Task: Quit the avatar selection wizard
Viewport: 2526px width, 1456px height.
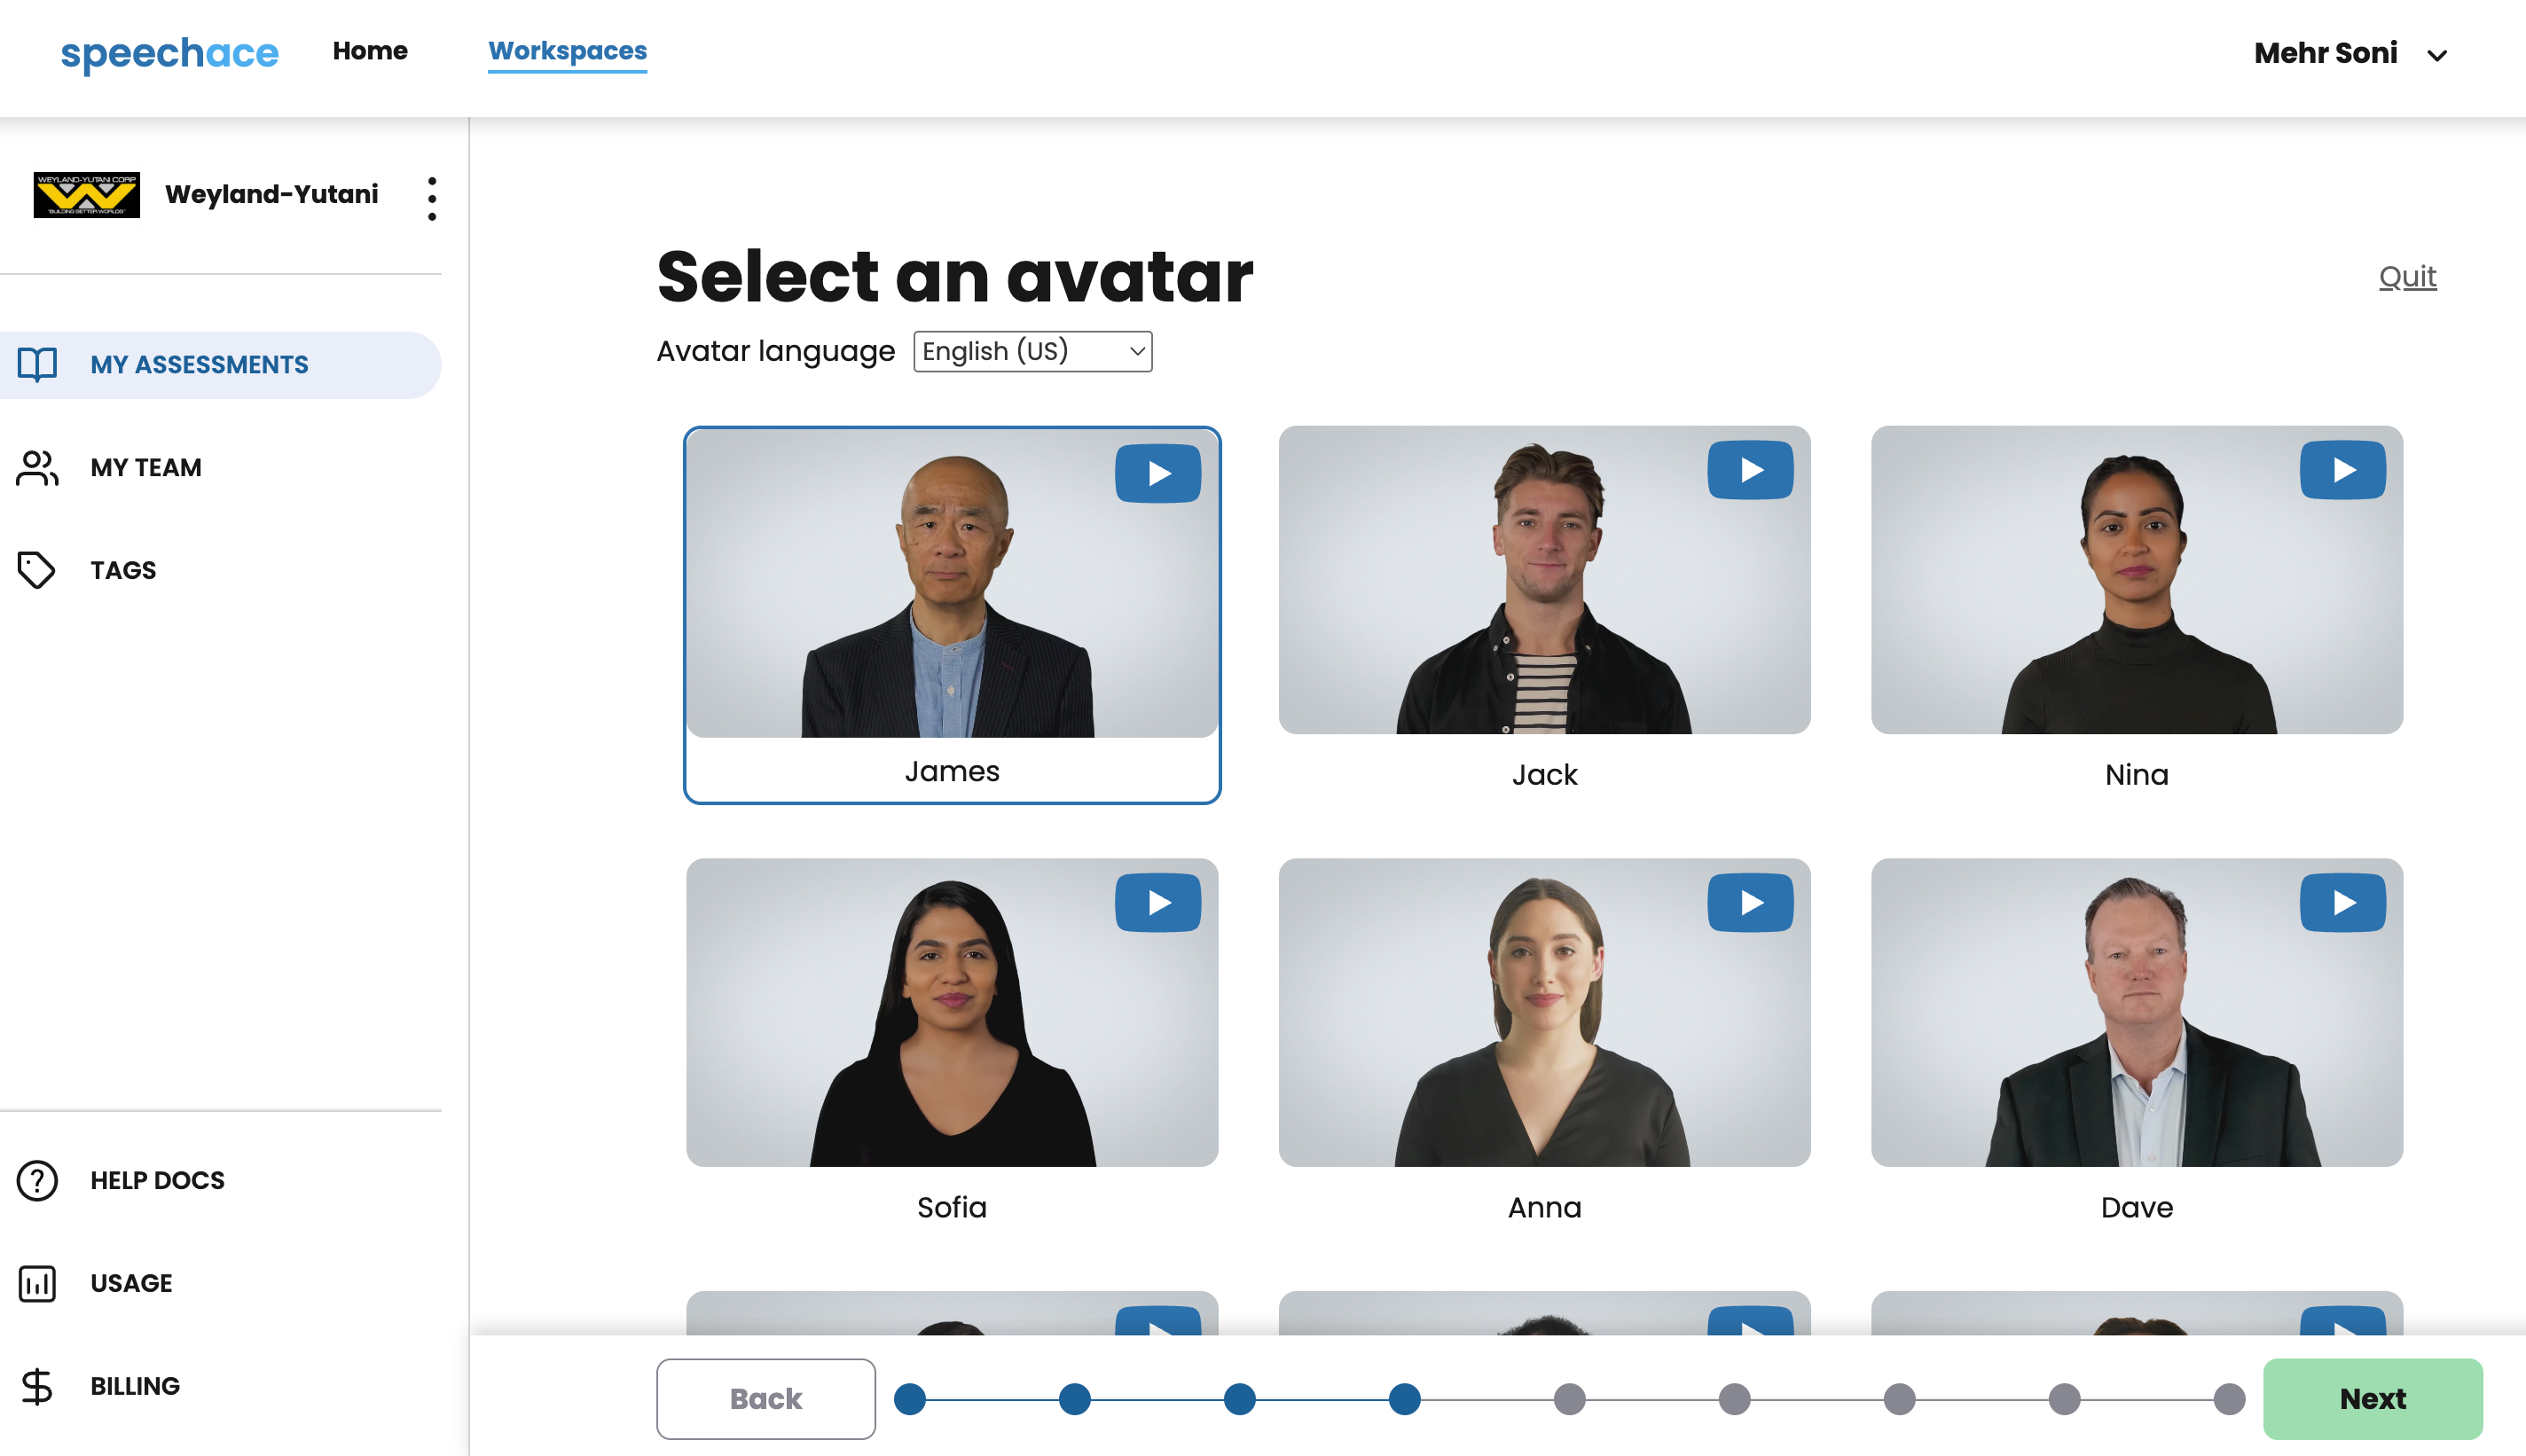Action: 2407,276
